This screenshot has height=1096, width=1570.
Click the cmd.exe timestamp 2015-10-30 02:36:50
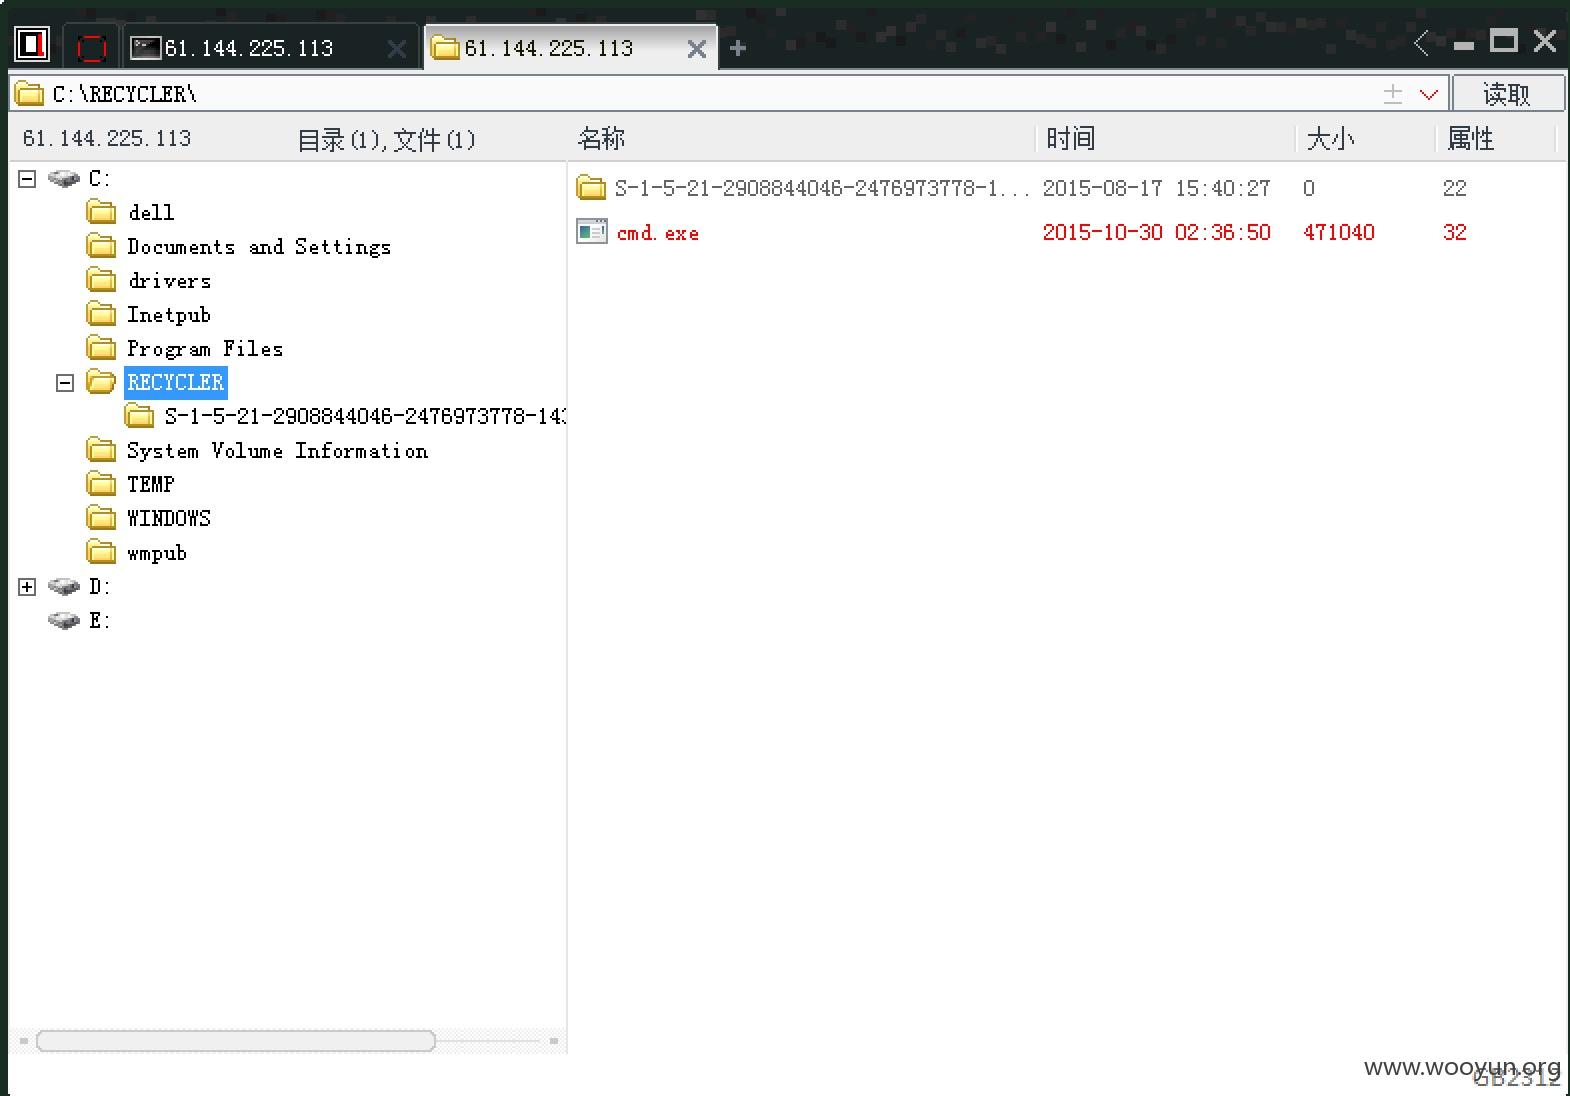pyautogui.click(x=1156, y=232)
